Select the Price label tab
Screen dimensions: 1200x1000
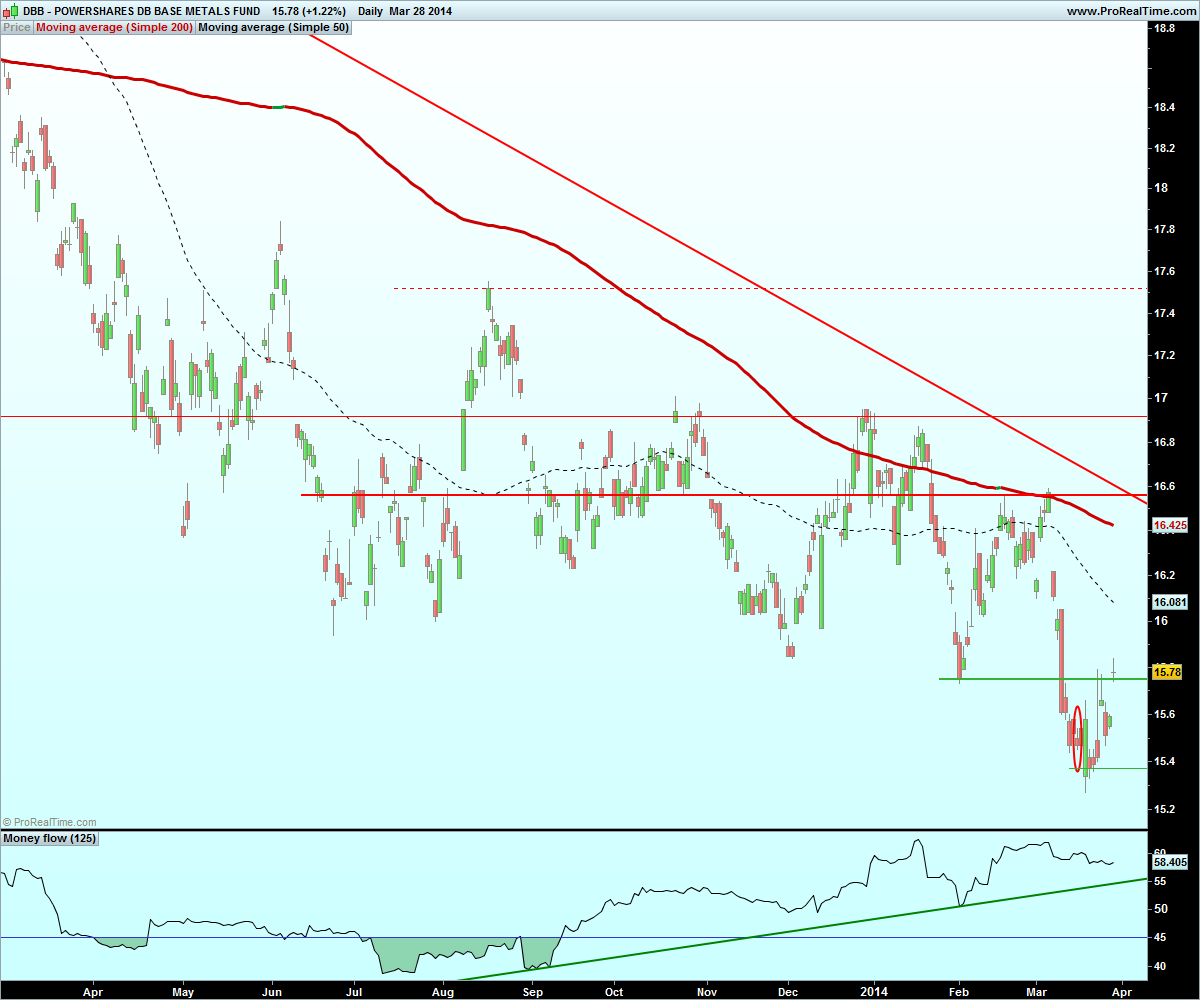(17, 27)
